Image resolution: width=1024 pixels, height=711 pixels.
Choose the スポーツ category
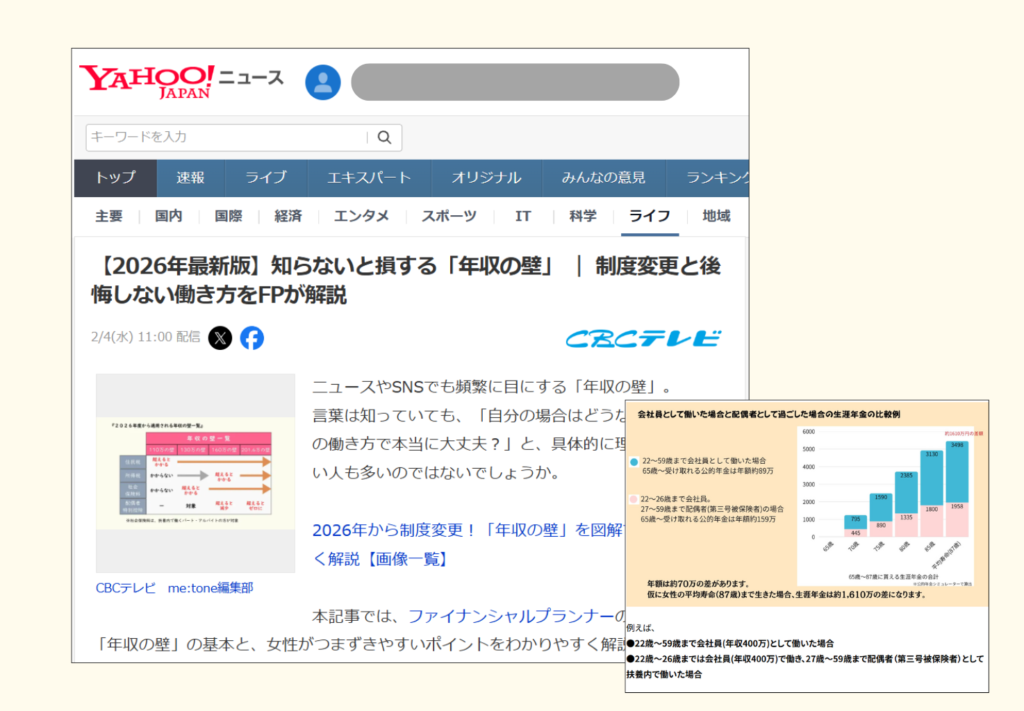[x=448, y=216]
